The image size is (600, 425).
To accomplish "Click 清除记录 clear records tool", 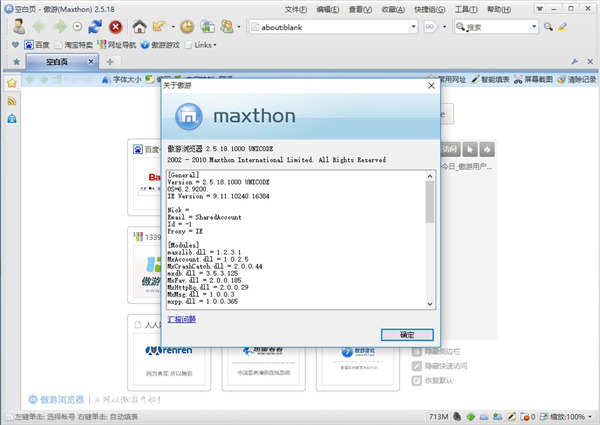I will 577,80.
